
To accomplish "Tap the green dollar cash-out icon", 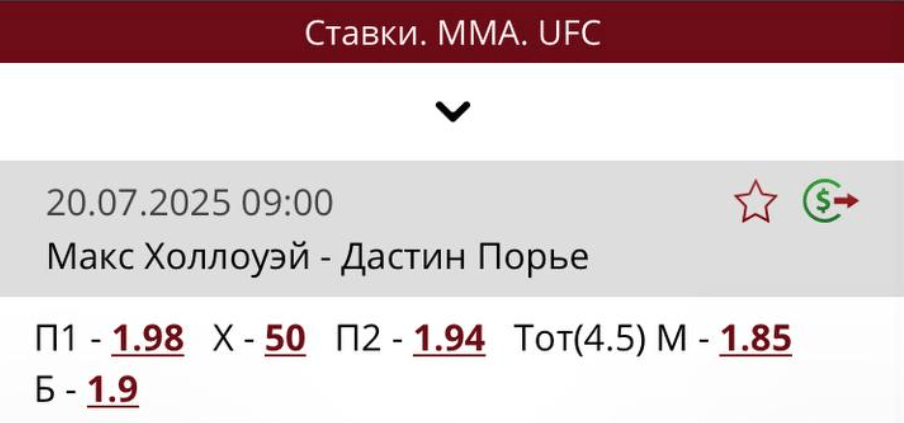I will tap(831, 201).
